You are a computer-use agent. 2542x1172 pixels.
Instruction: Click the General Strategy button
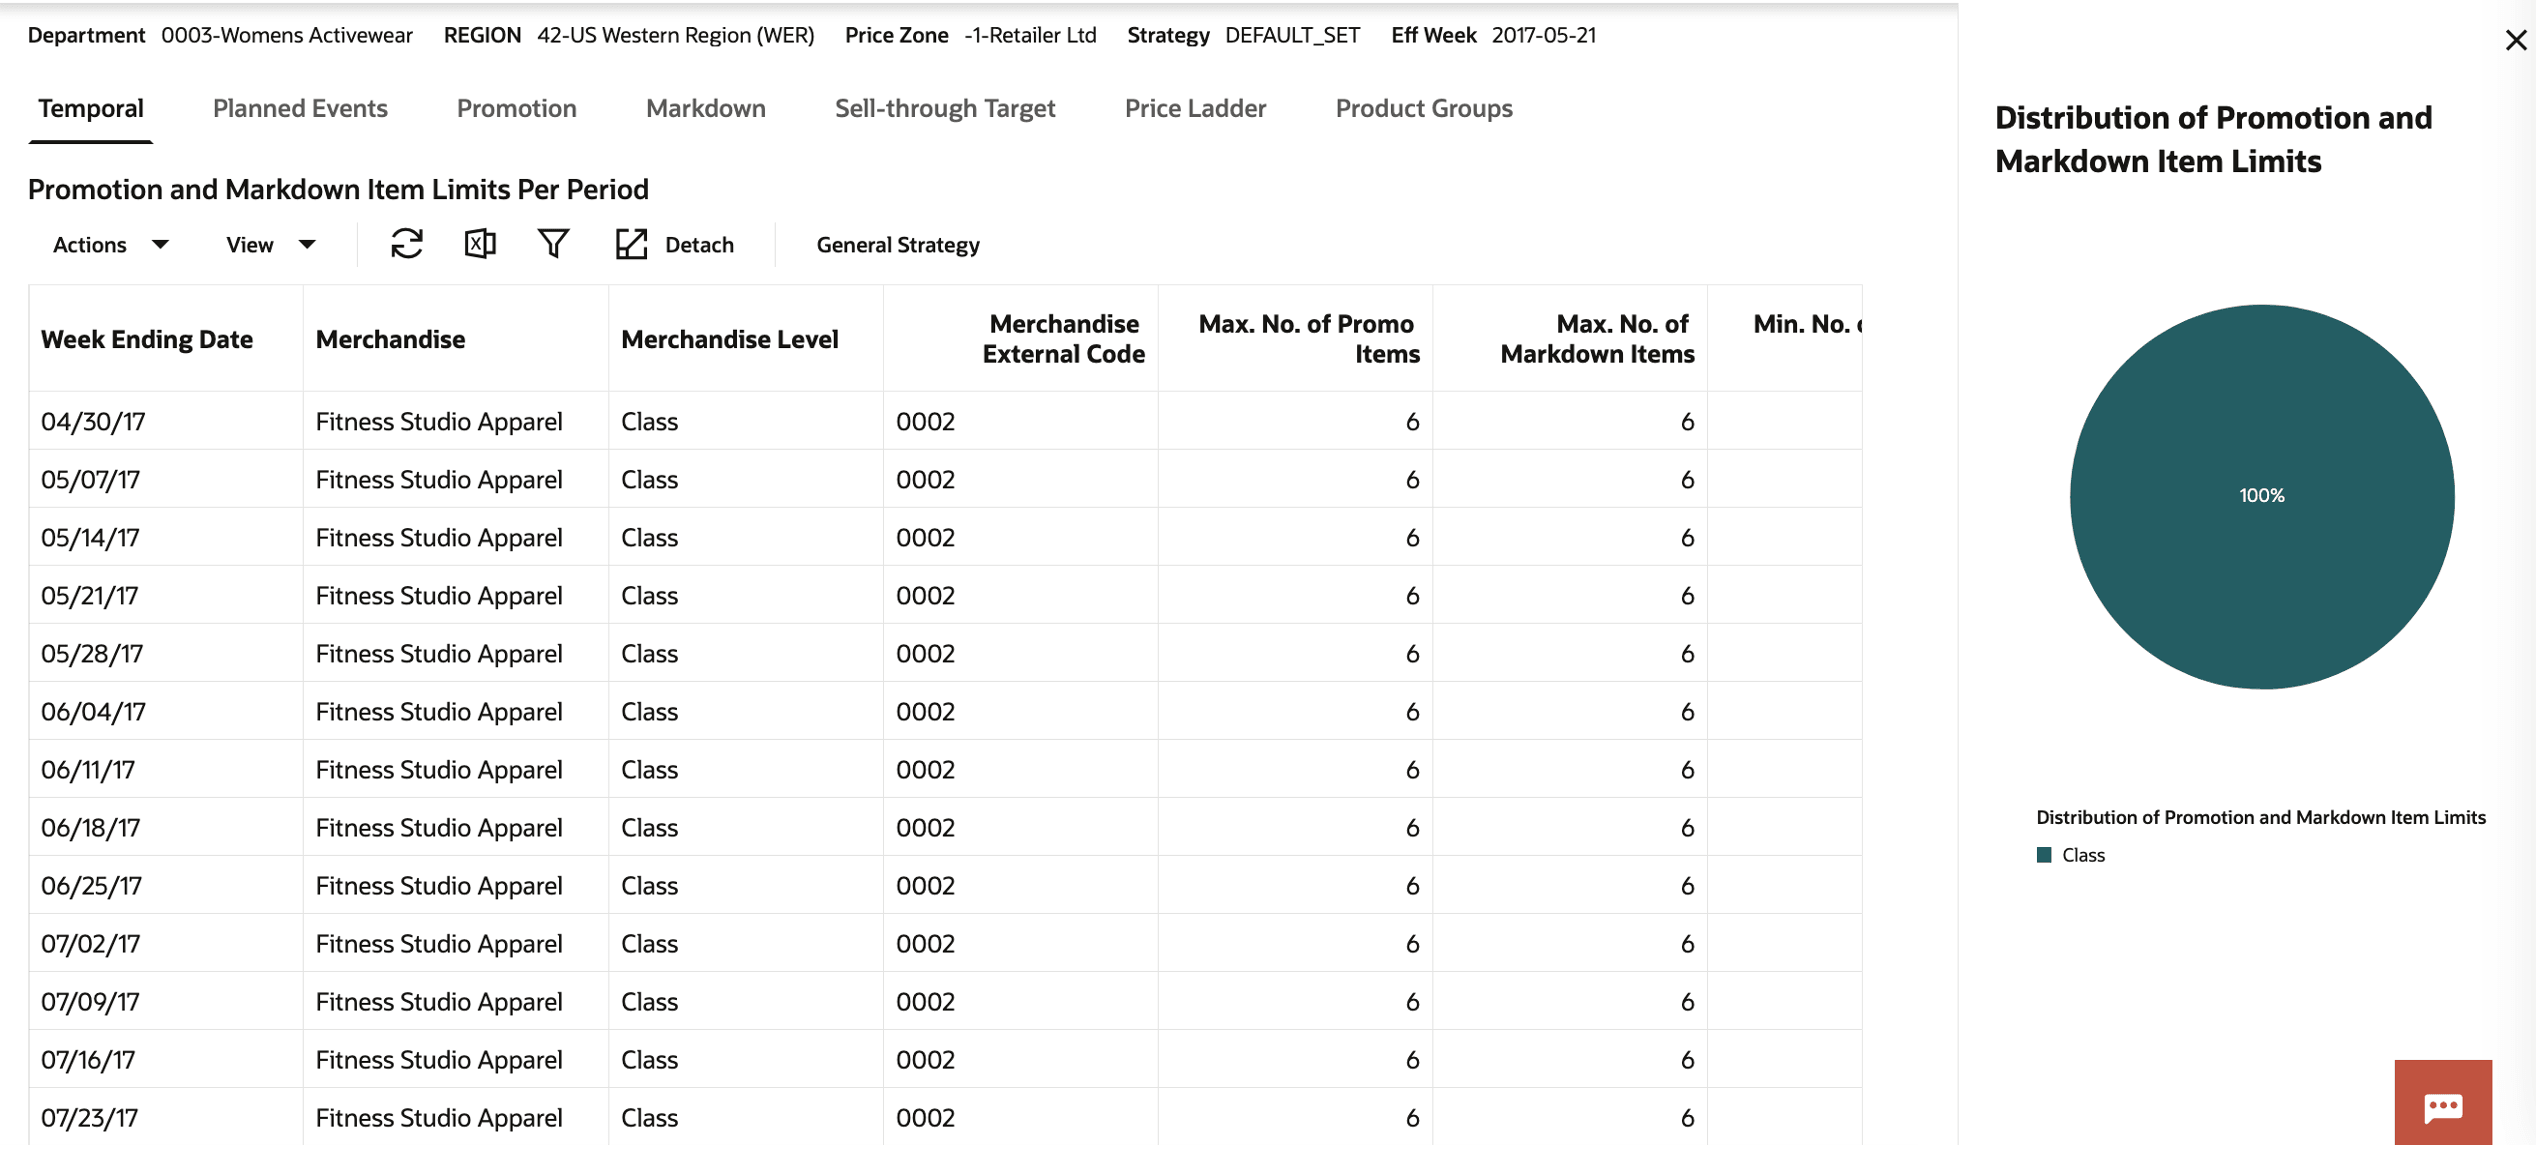[x=897, y=245]
